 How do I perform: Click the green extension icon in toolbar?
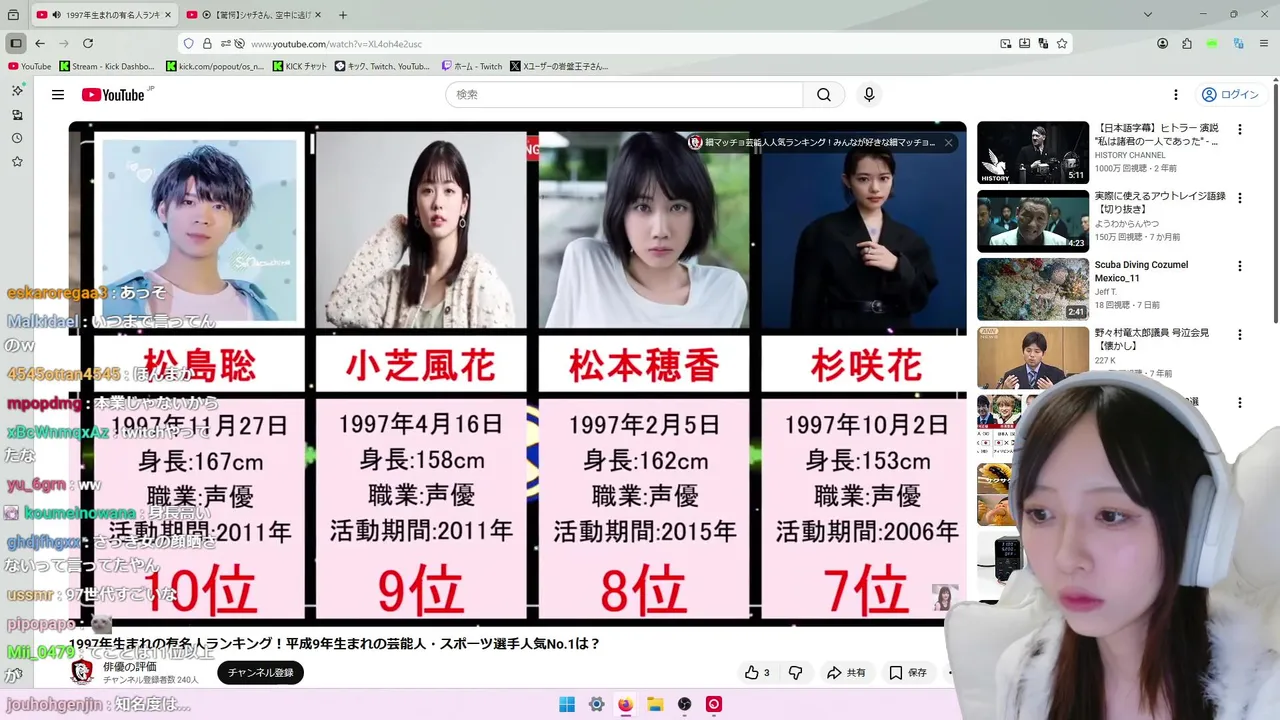[x=1212, y=44]
